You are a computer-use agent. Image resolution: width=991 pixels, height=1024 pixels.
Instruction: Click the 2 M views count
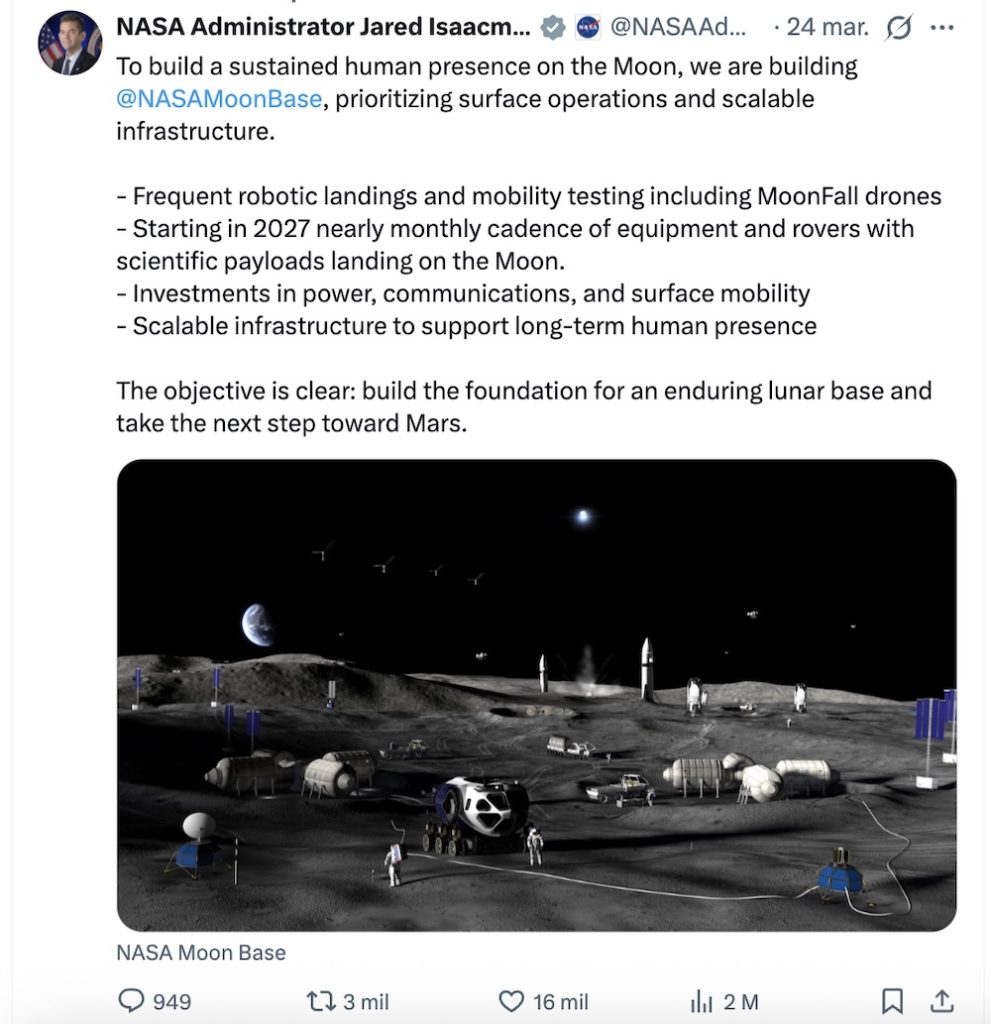[741, 1000]
